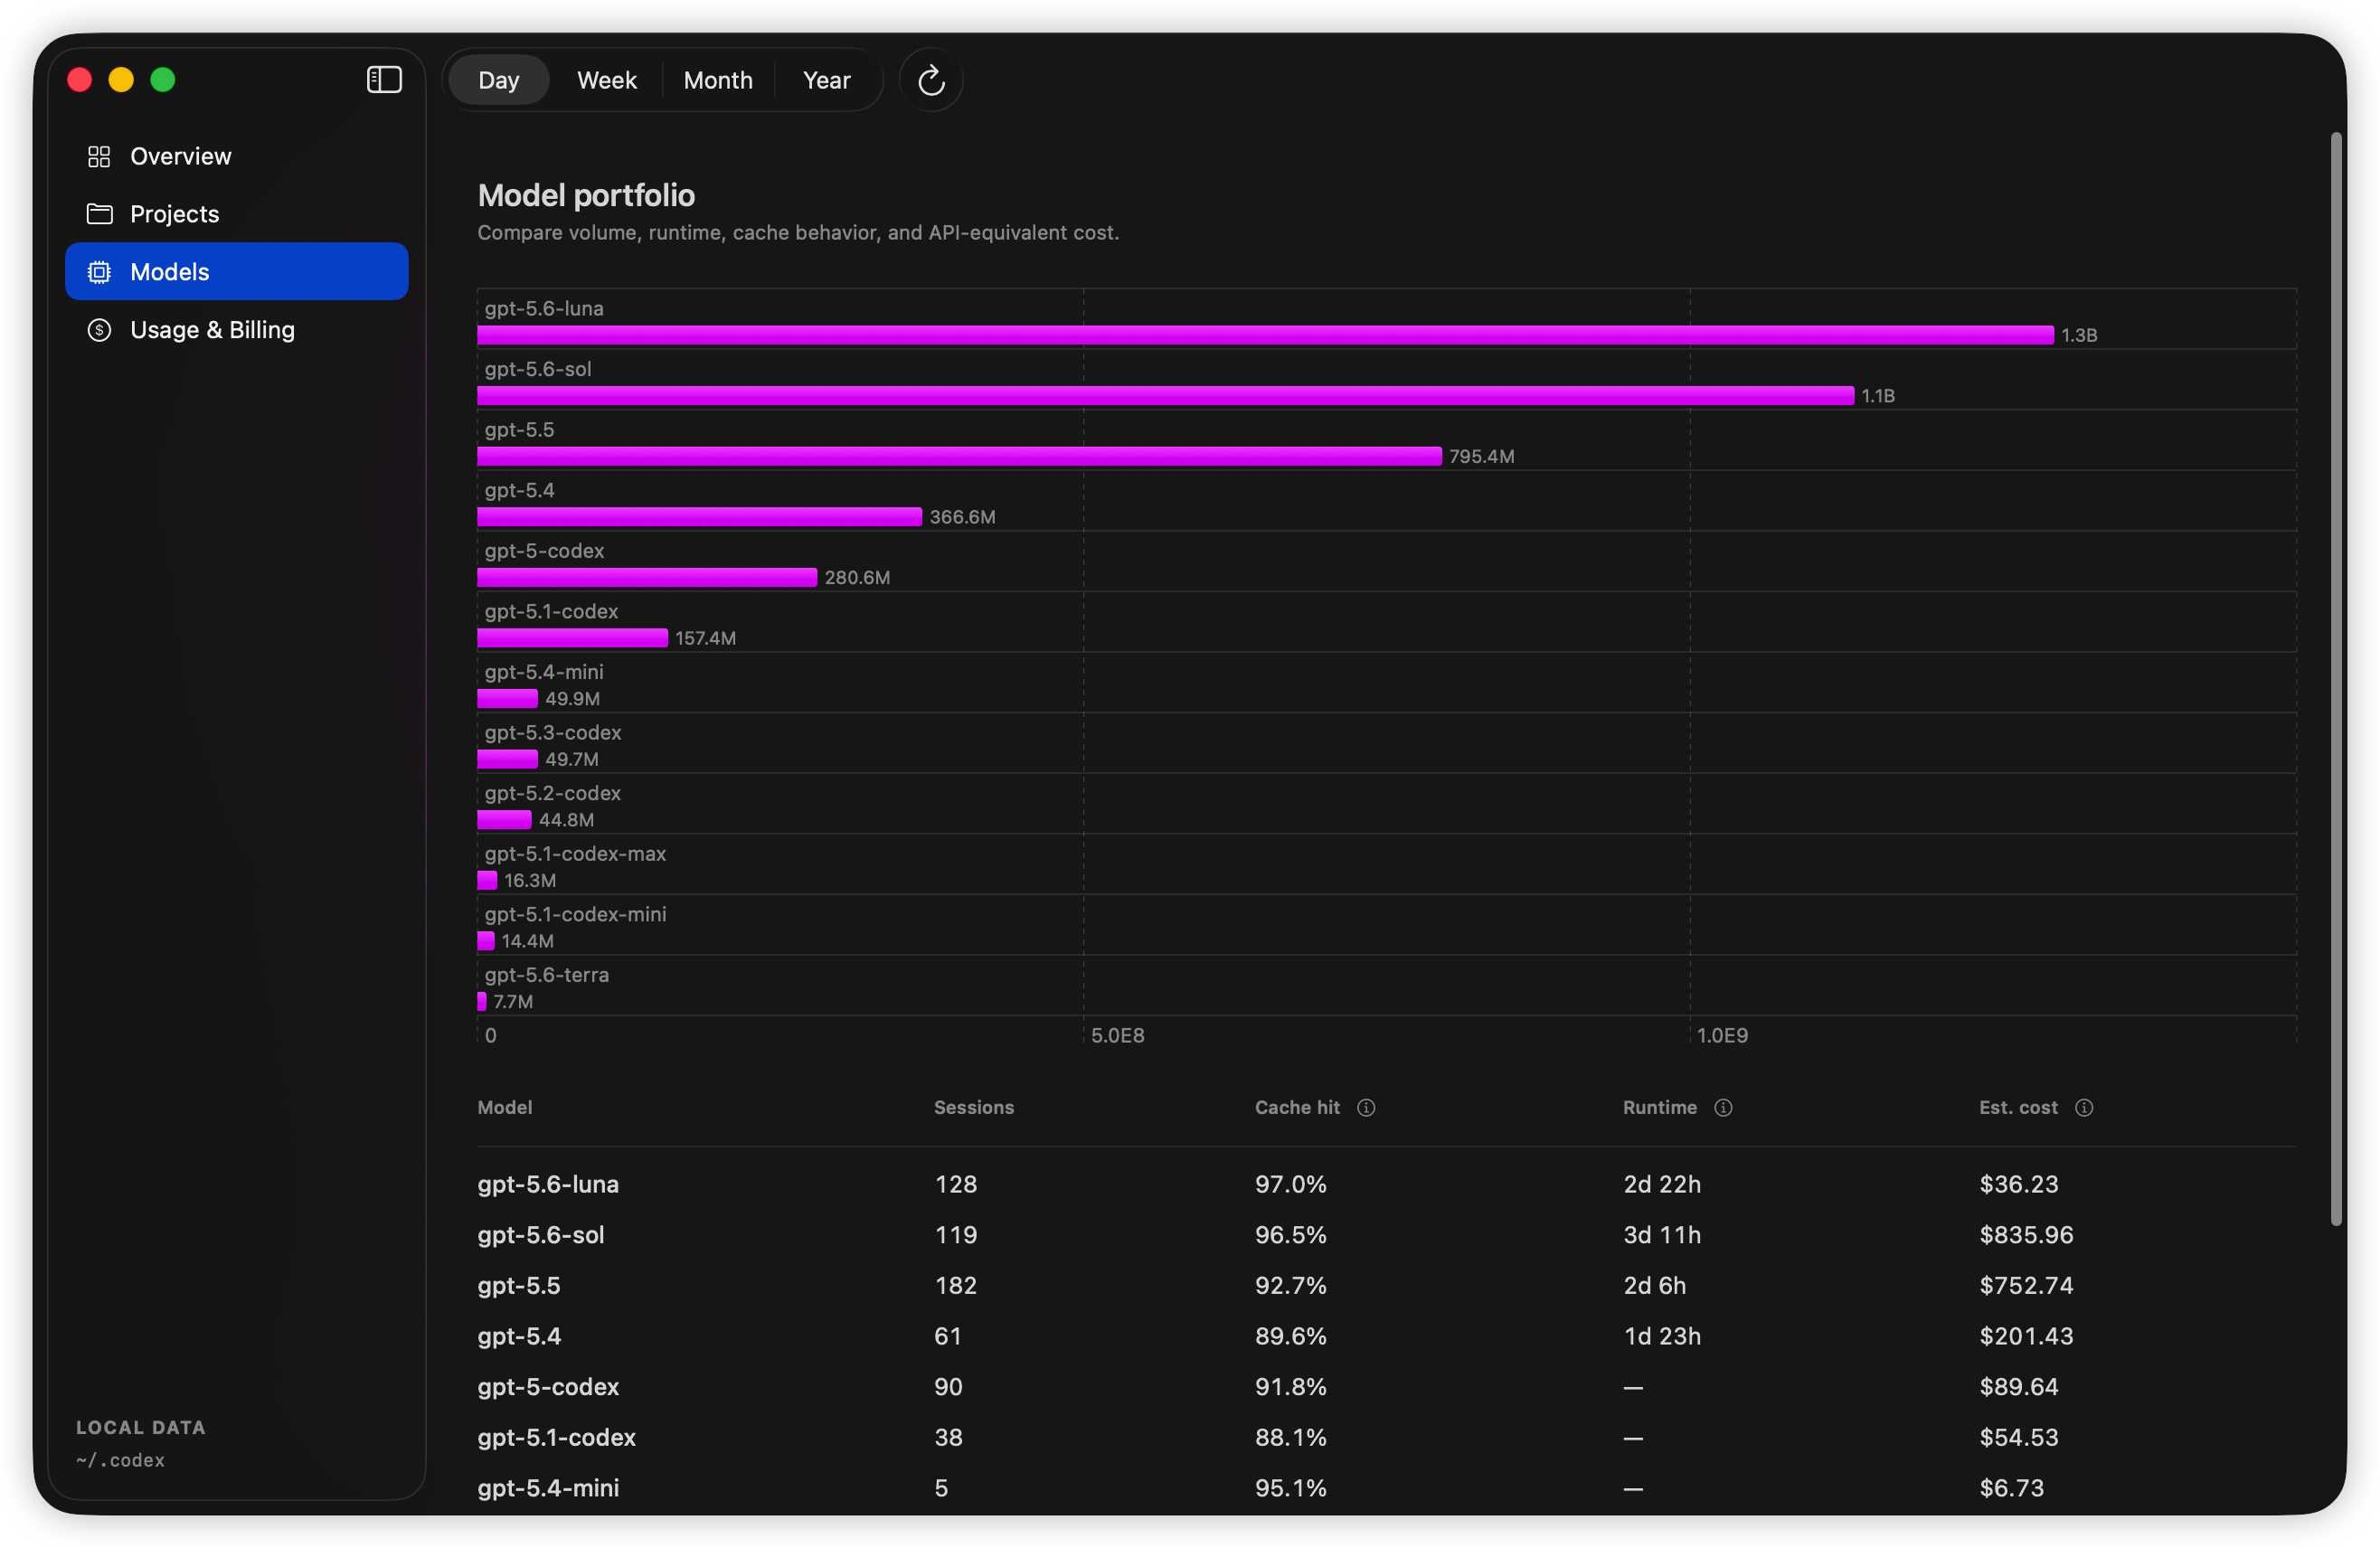Click the 795.4M bar value label

(x=1481, y=456)
